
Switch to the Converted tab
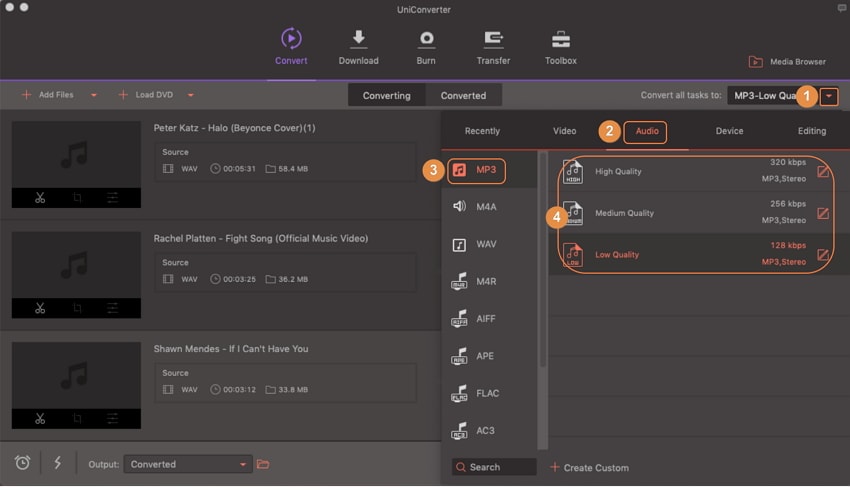(x=463, y=95)
